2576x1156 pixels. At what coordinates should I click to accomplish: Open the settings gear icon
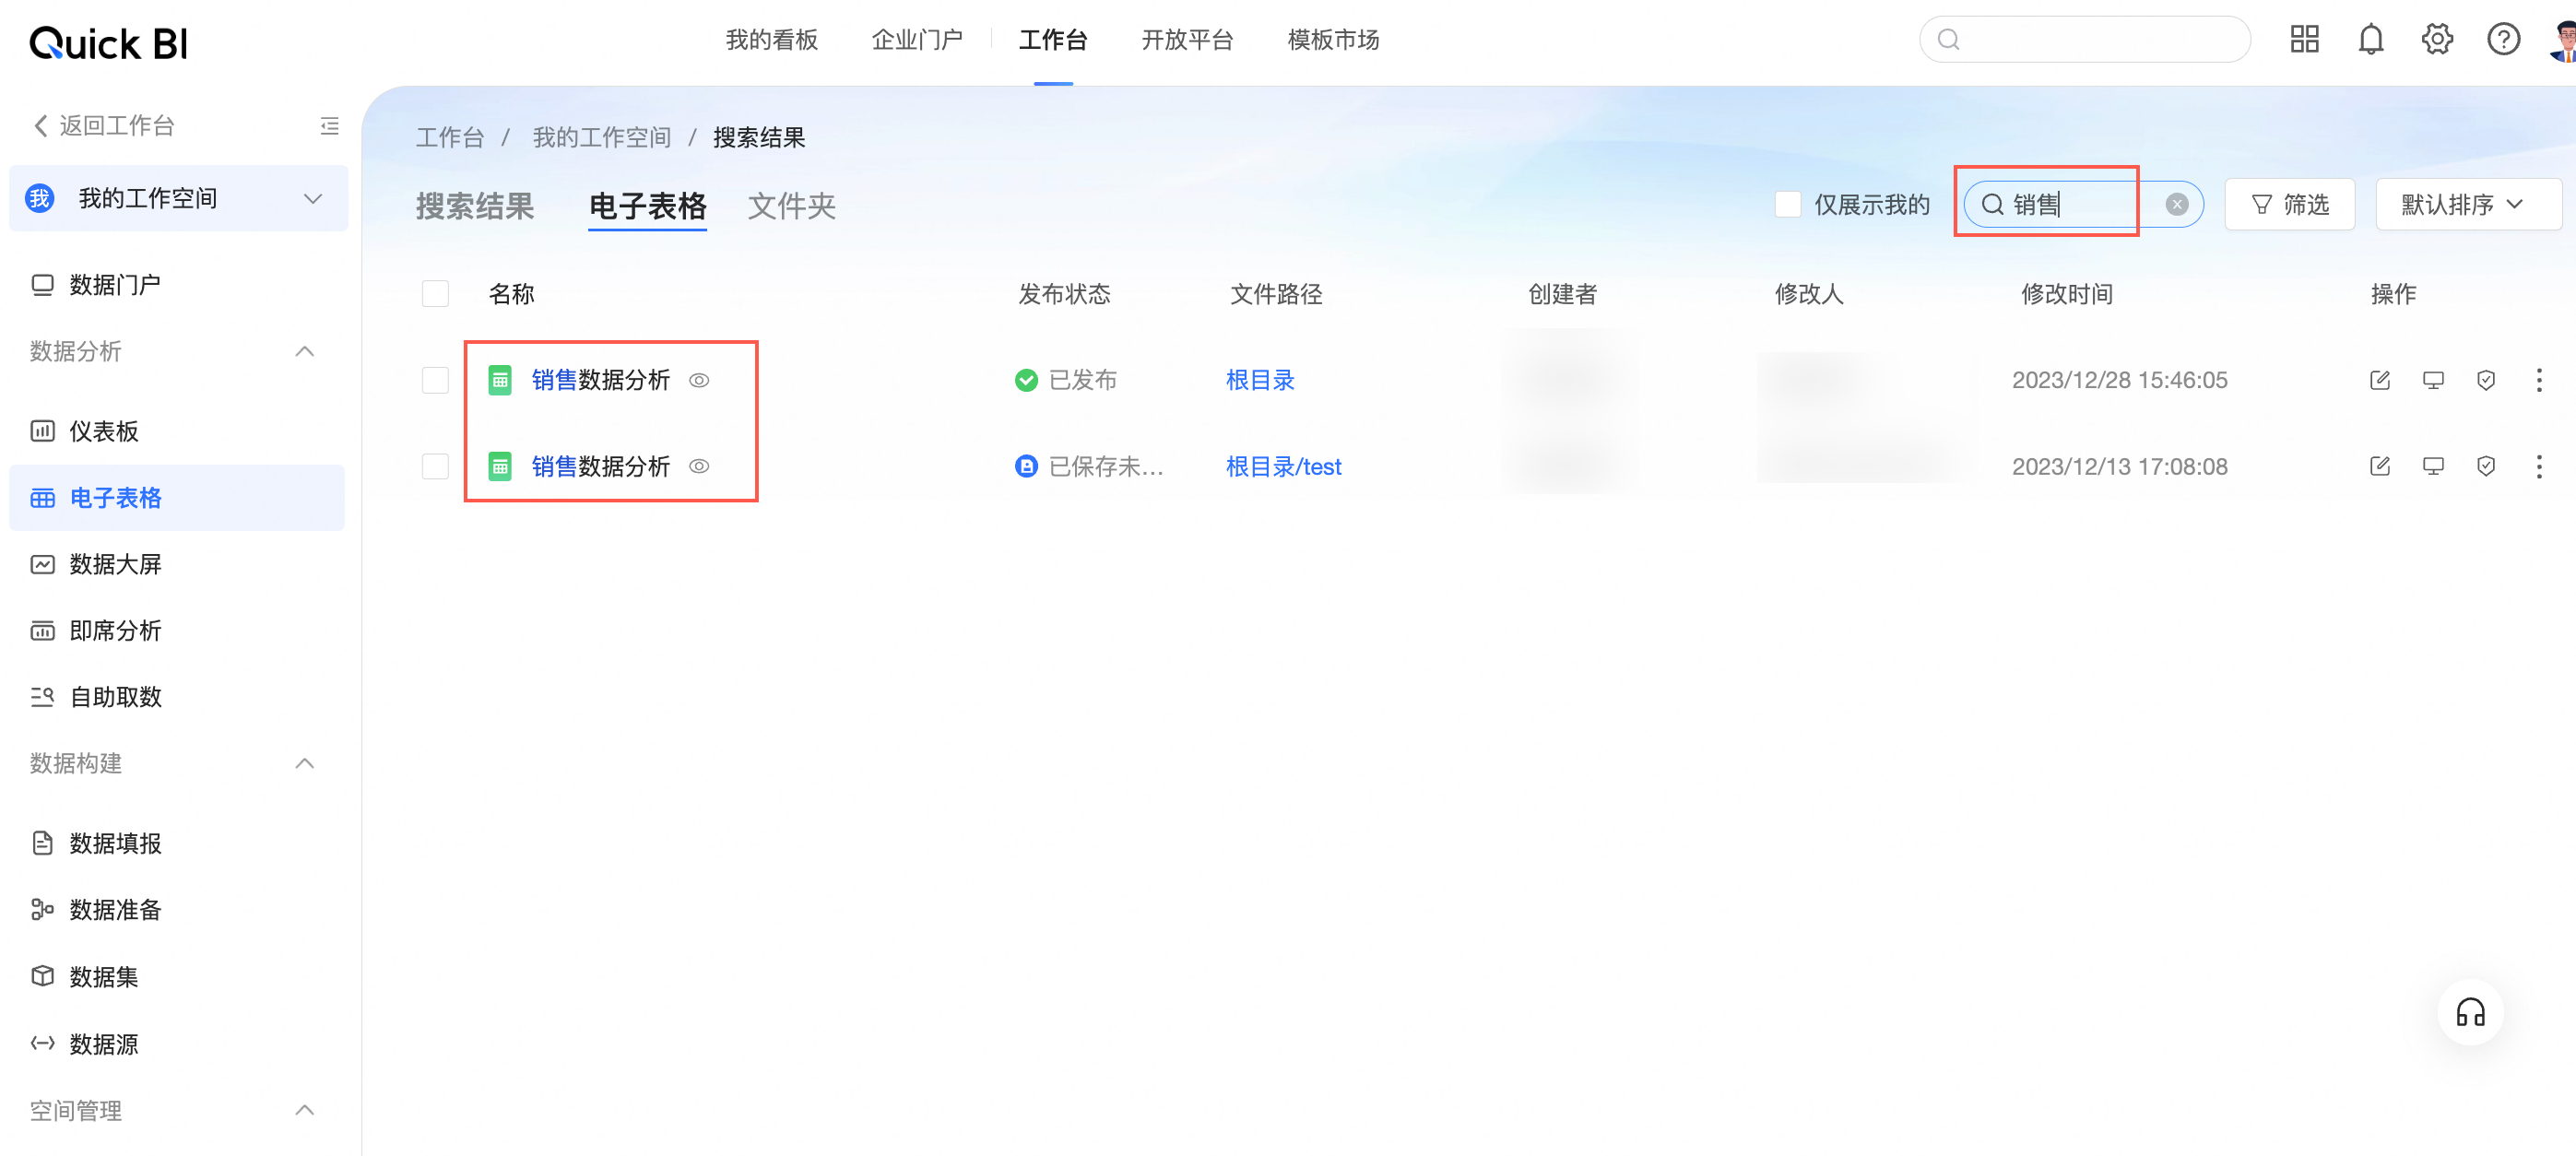coord(2436,40)
